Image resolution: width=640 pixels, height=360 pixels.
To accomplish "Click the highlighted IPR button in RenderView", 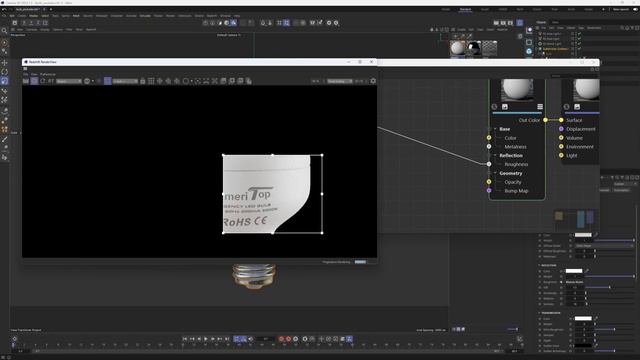I will click(x=34, y=81).
